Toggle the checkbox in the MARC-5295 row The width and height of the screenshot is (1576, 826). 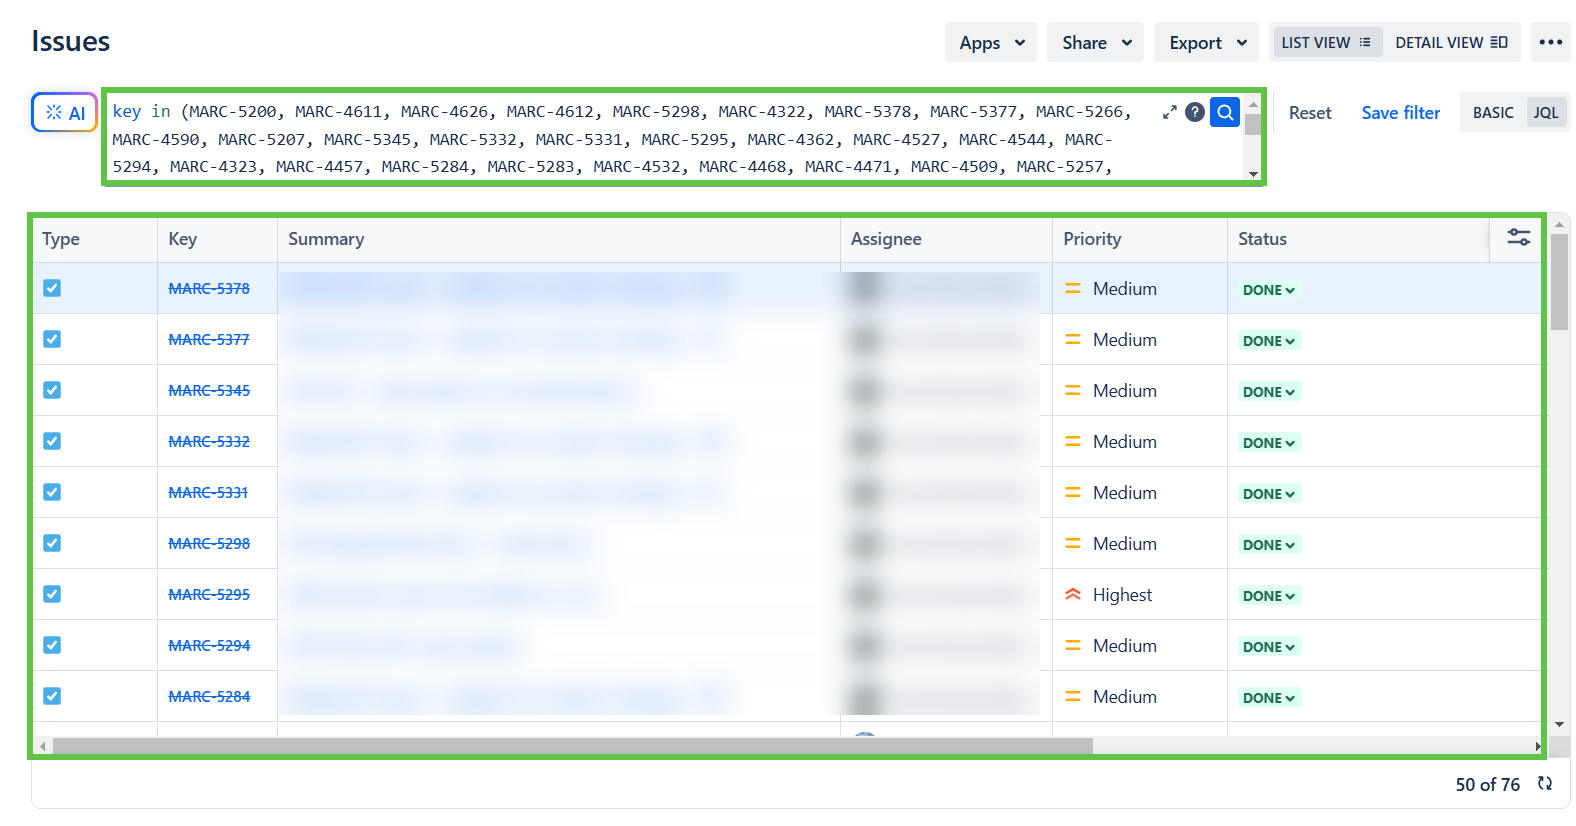(x=52, y=594)
